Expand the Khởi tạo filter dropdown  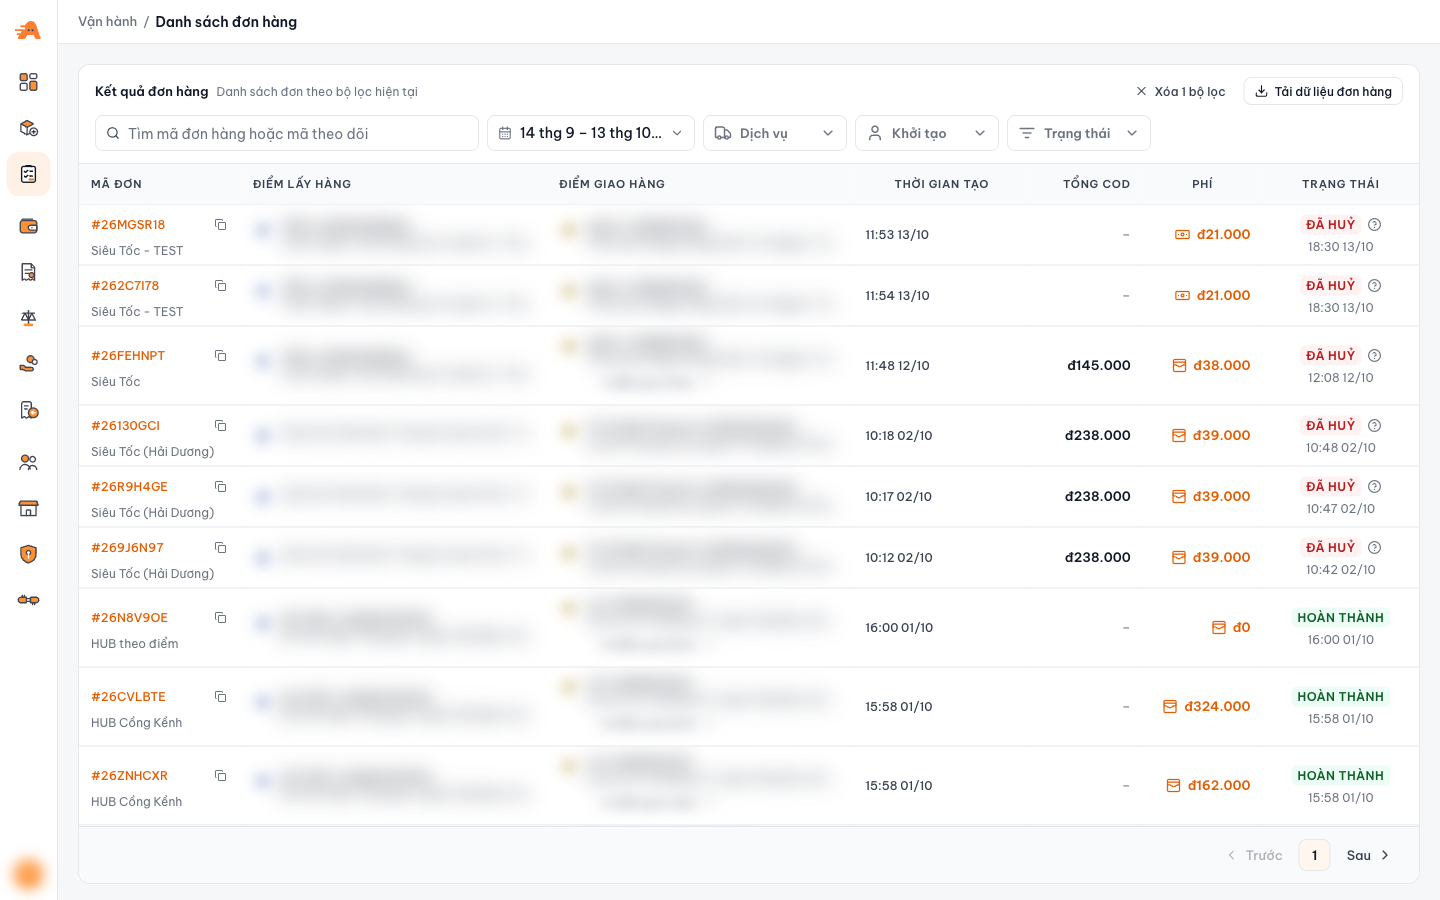(x=927, y=133)
